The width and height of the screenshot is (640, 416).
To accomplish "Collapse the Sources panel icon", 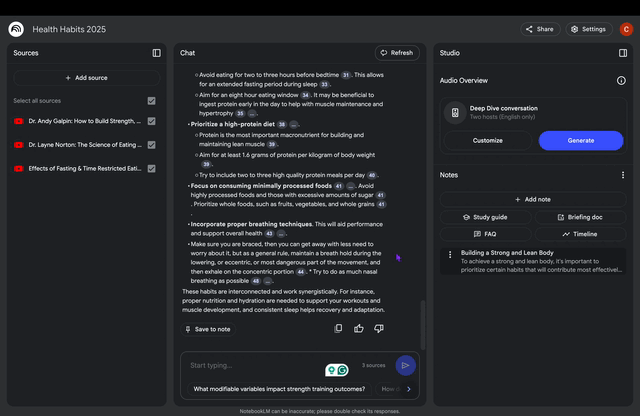I will [156, 53].
